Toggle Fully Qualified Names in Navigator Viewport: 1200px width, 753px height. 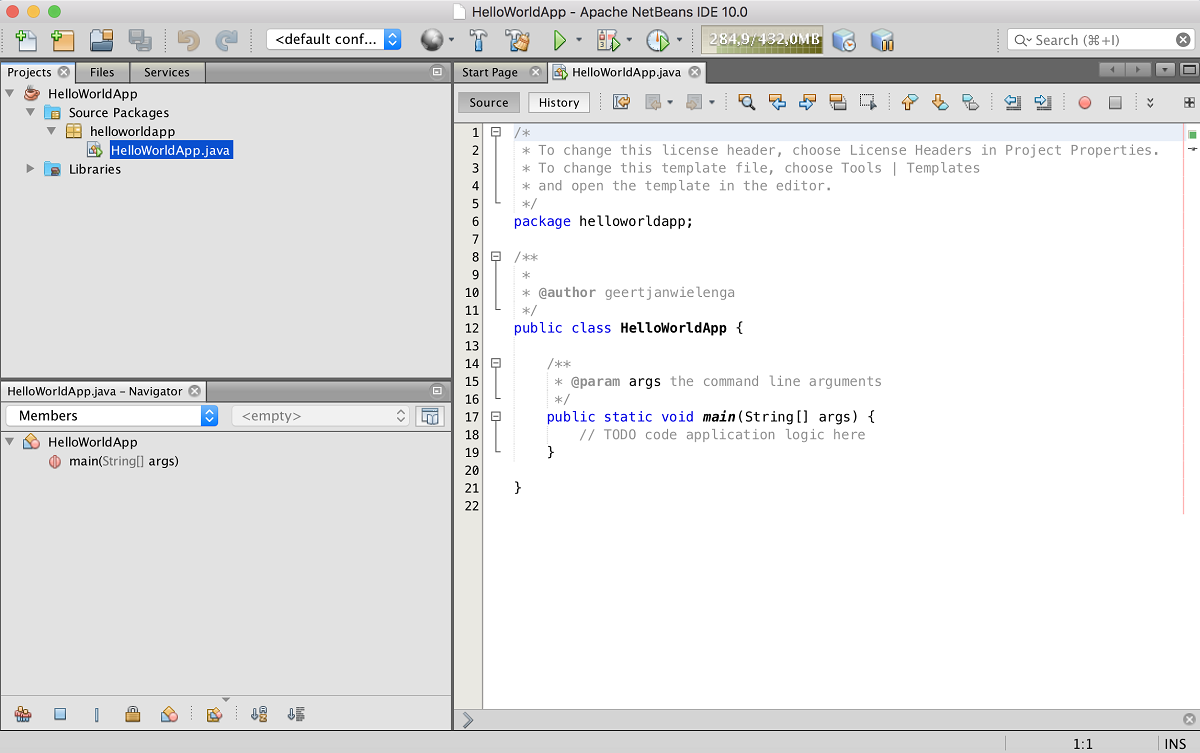point(213,714)
